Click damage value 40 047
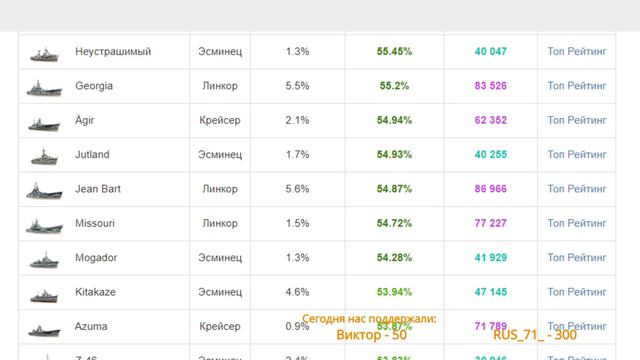 (x=491, y=51)
